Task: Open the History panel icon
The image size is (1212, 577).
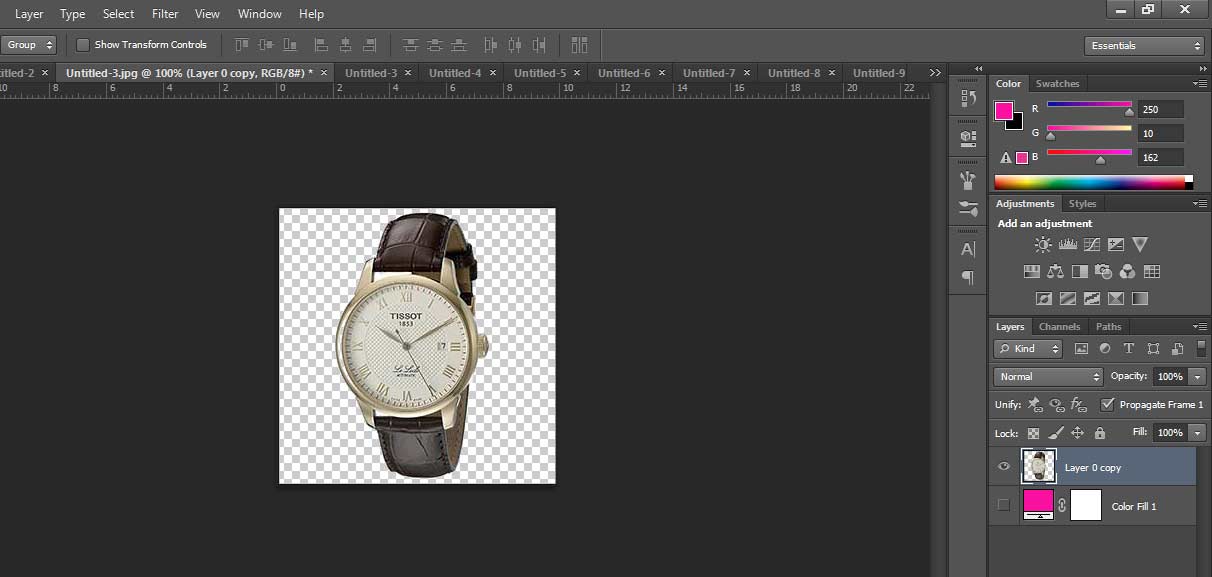Action: pyautogui.click(x=967, y=98)
